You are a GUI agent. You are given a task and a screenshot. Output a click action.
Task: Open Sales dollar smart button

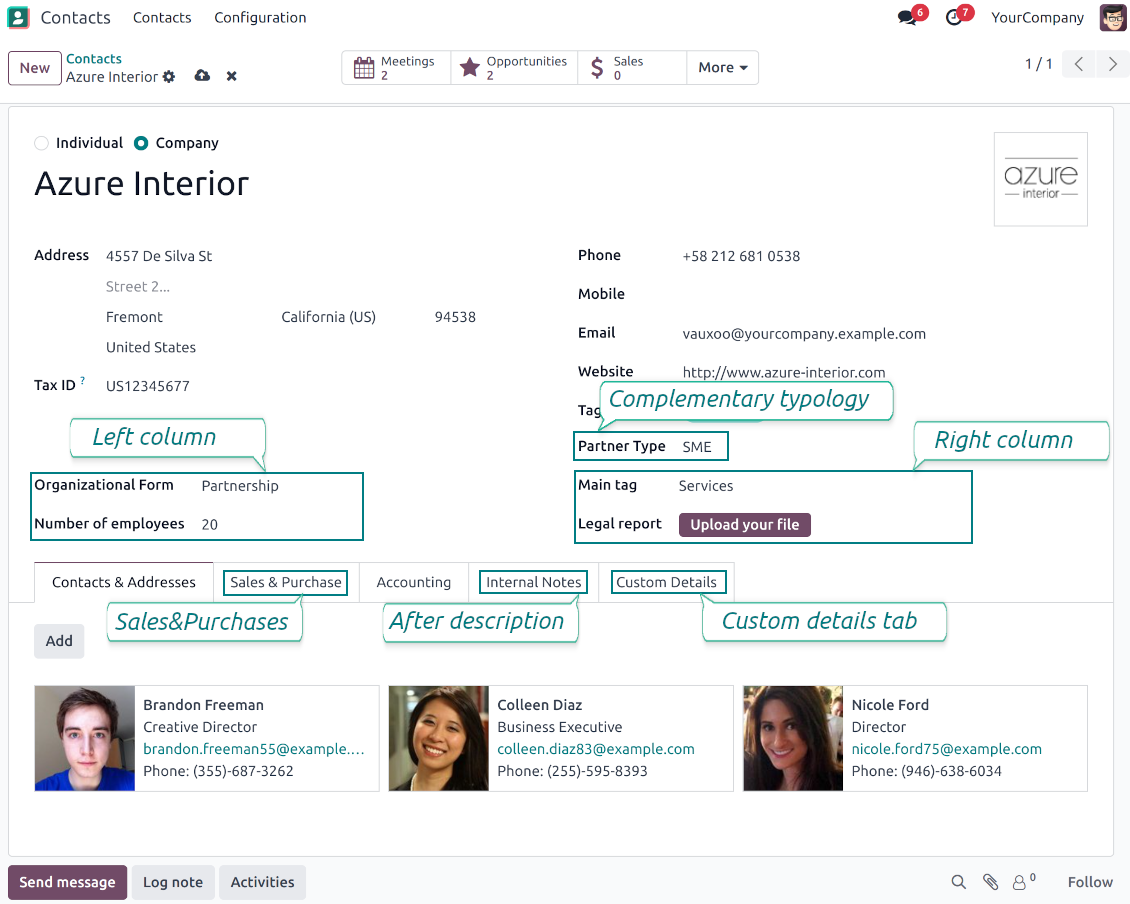click(x=632, y=68)
